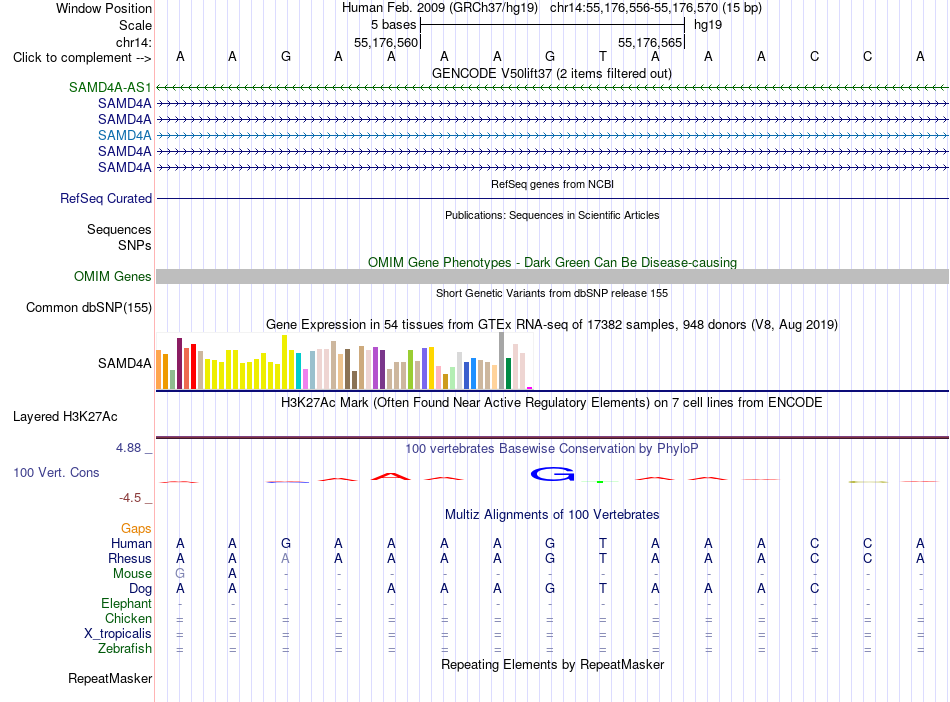Select the X_tropicalis species label

coord(118,634)
